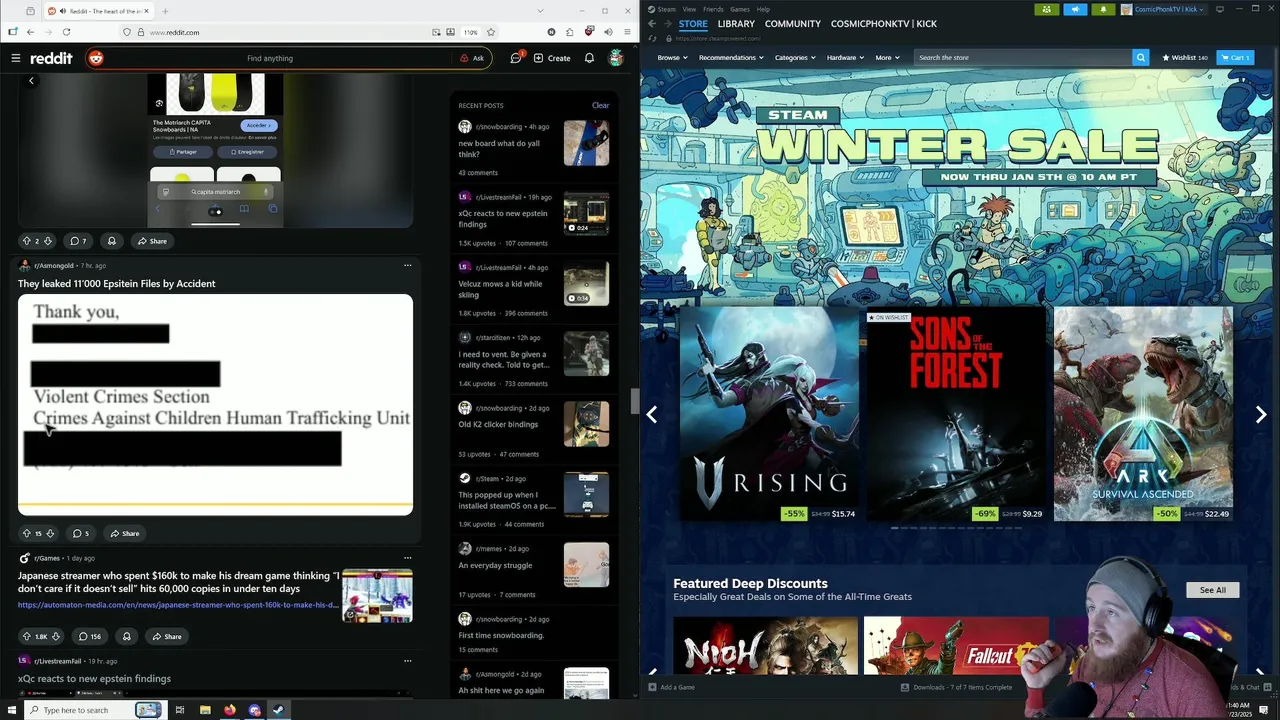Open Reddit notifications bell
Image resolution: width=1280 pixels, height=720 pixels.
[x=589, y=58]
